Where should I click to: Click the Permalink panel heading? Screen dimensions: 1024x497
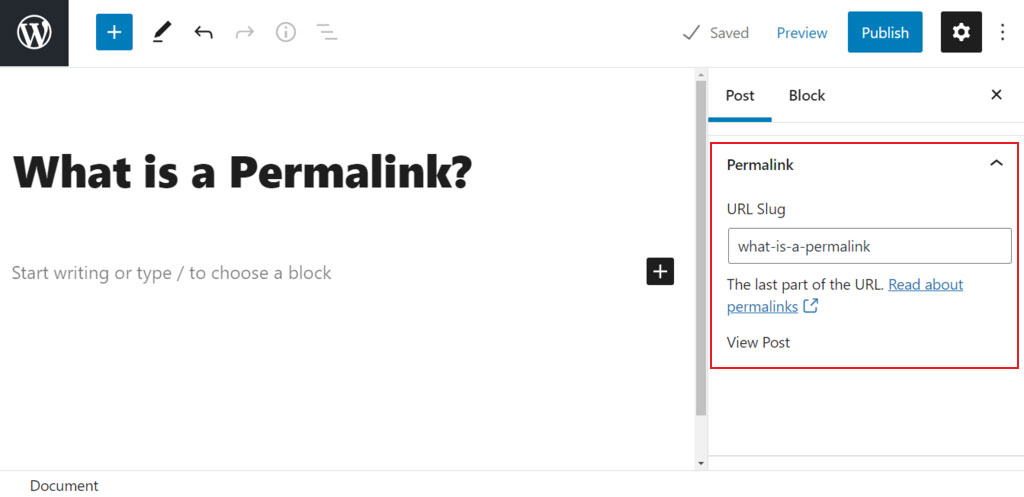760,165
